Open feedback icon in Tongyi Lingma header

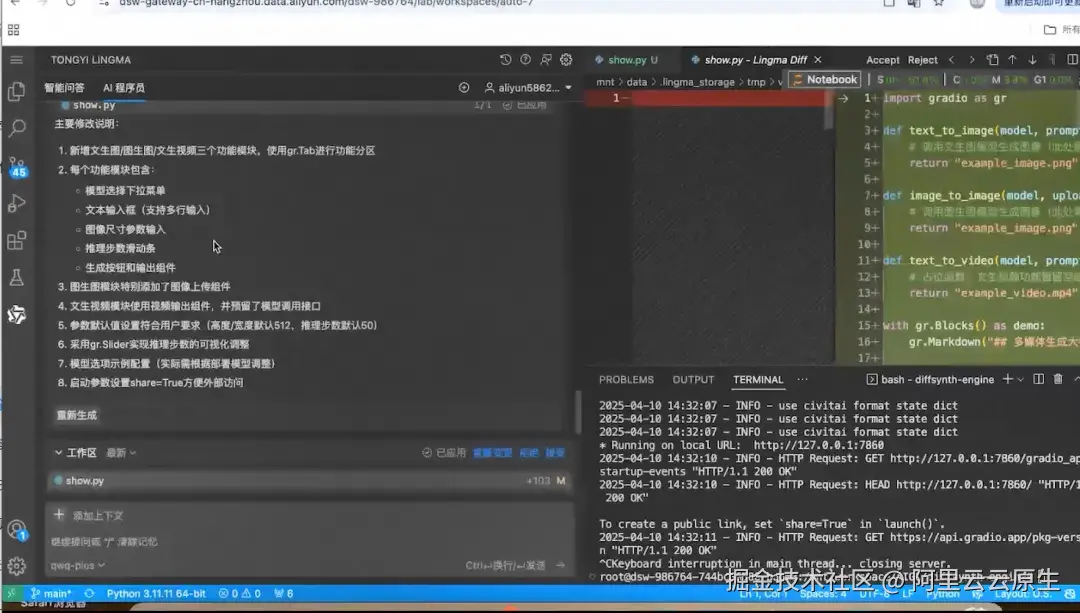click(x=546, y=60)
